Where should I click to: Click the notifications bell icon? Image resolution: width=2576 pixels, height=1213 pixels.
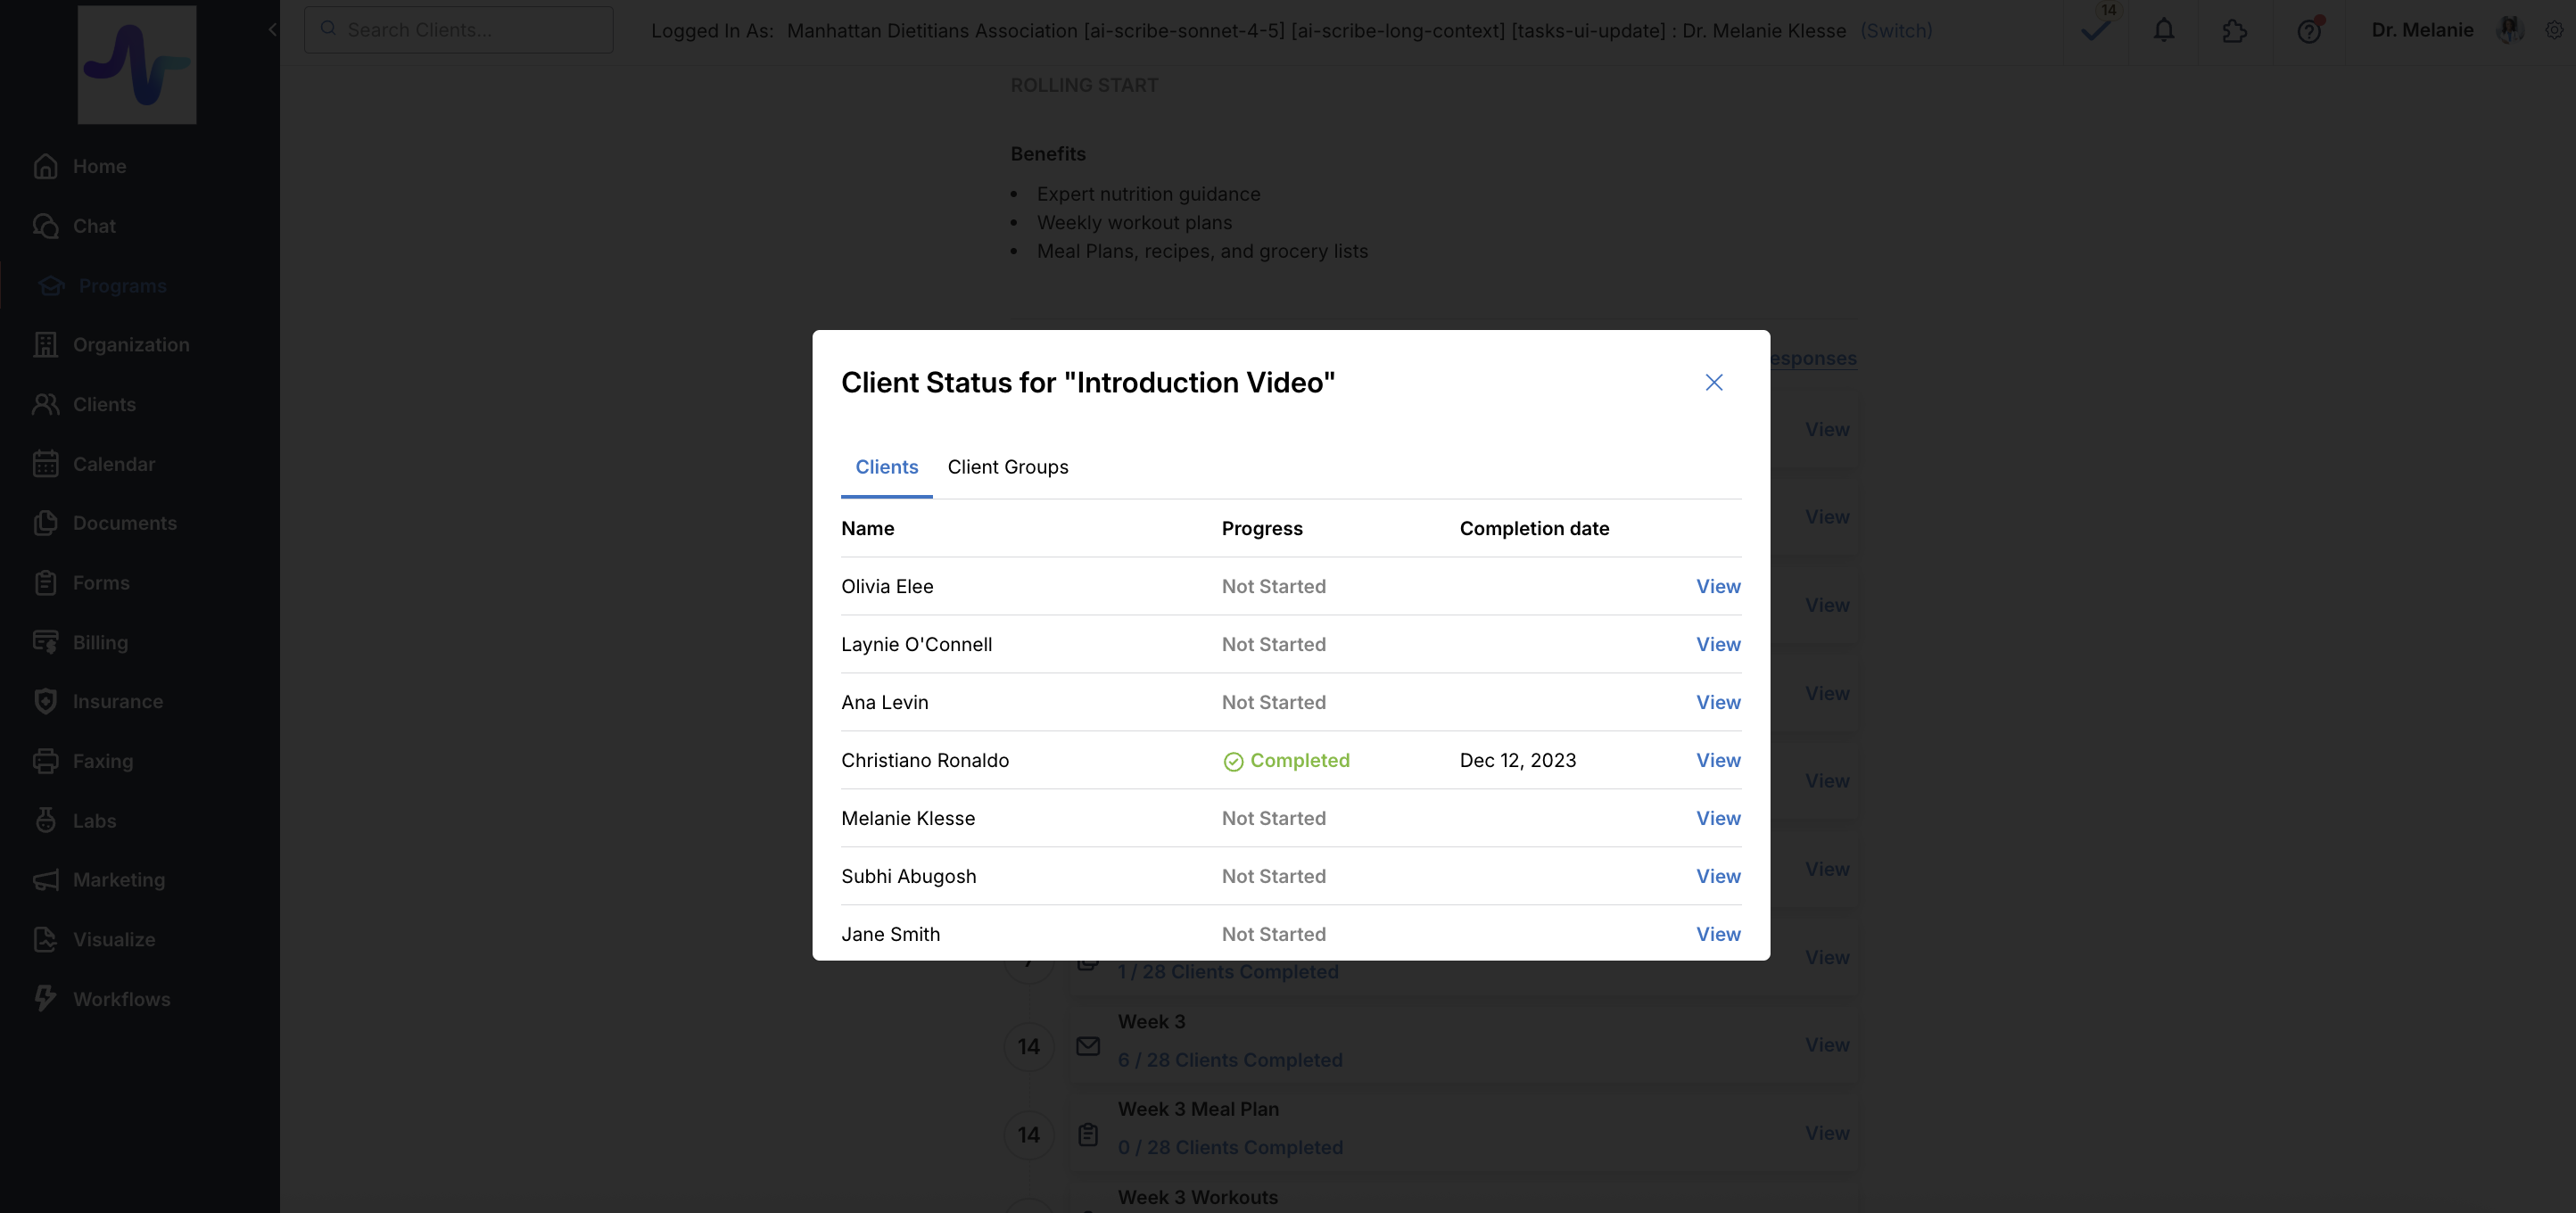(x=2163, y=31)
